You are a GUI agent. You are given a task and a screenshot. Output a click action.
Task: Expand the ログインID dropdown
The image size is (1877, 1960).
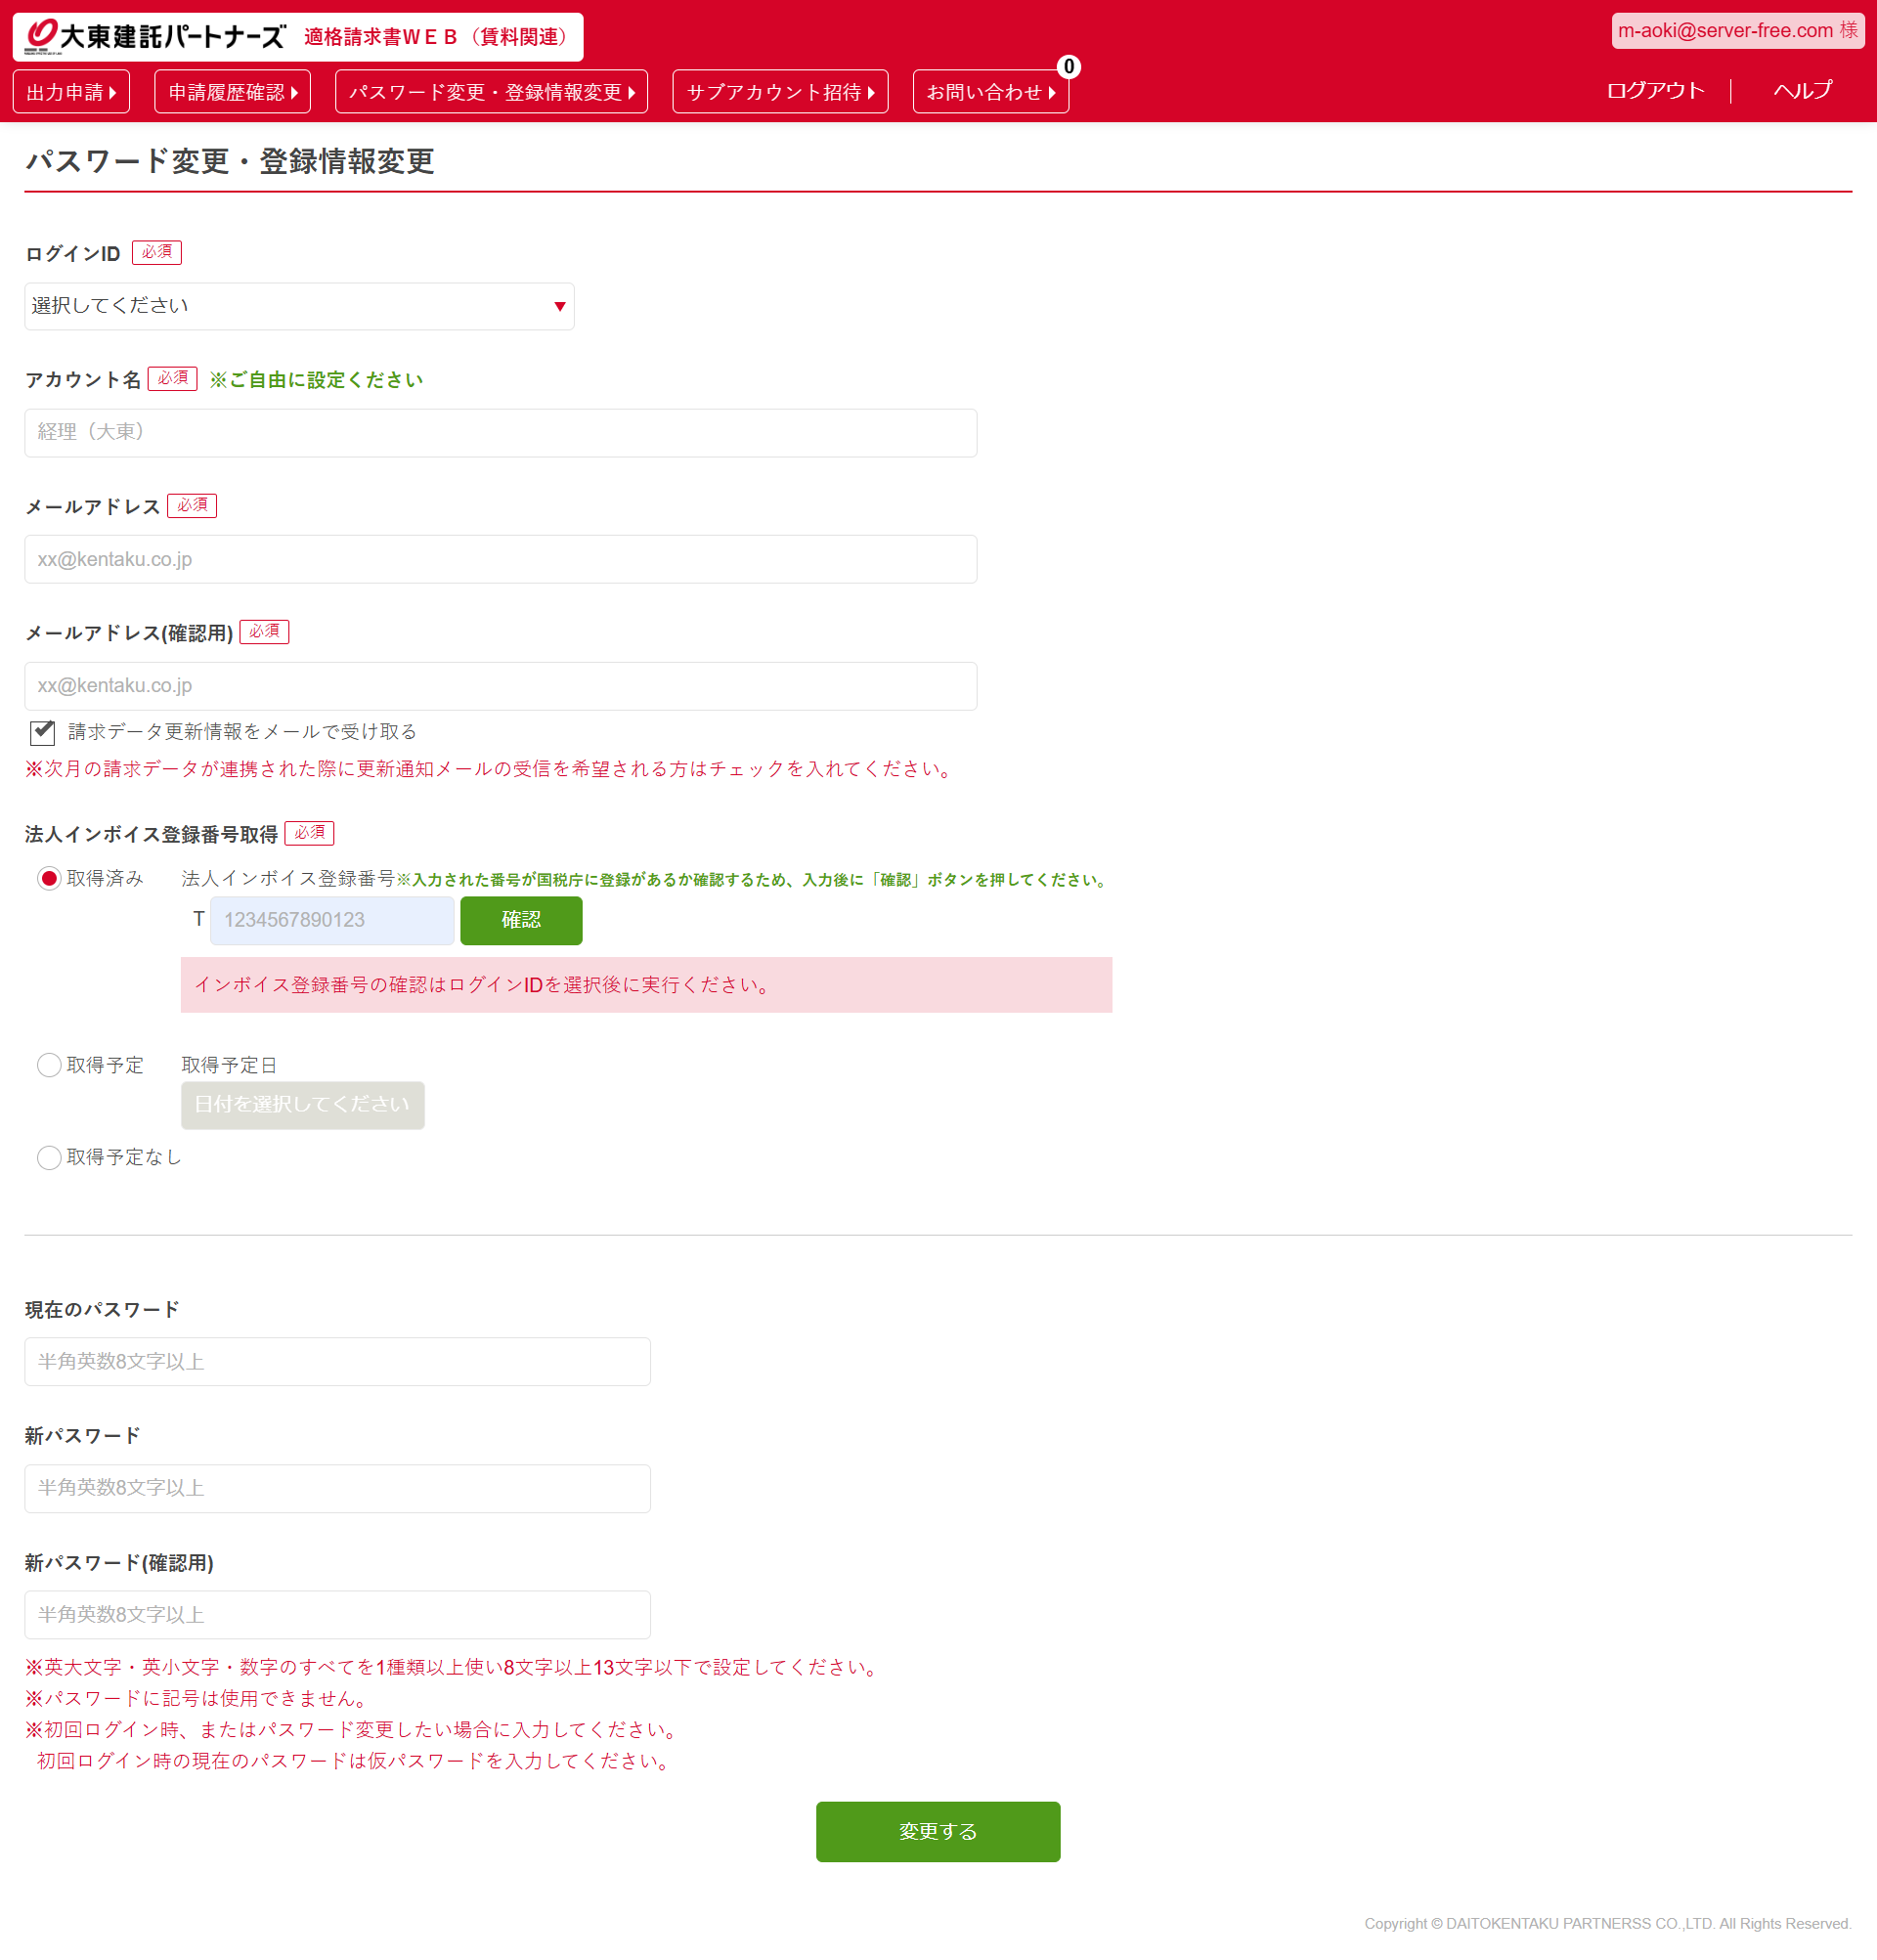click(299, 306)
